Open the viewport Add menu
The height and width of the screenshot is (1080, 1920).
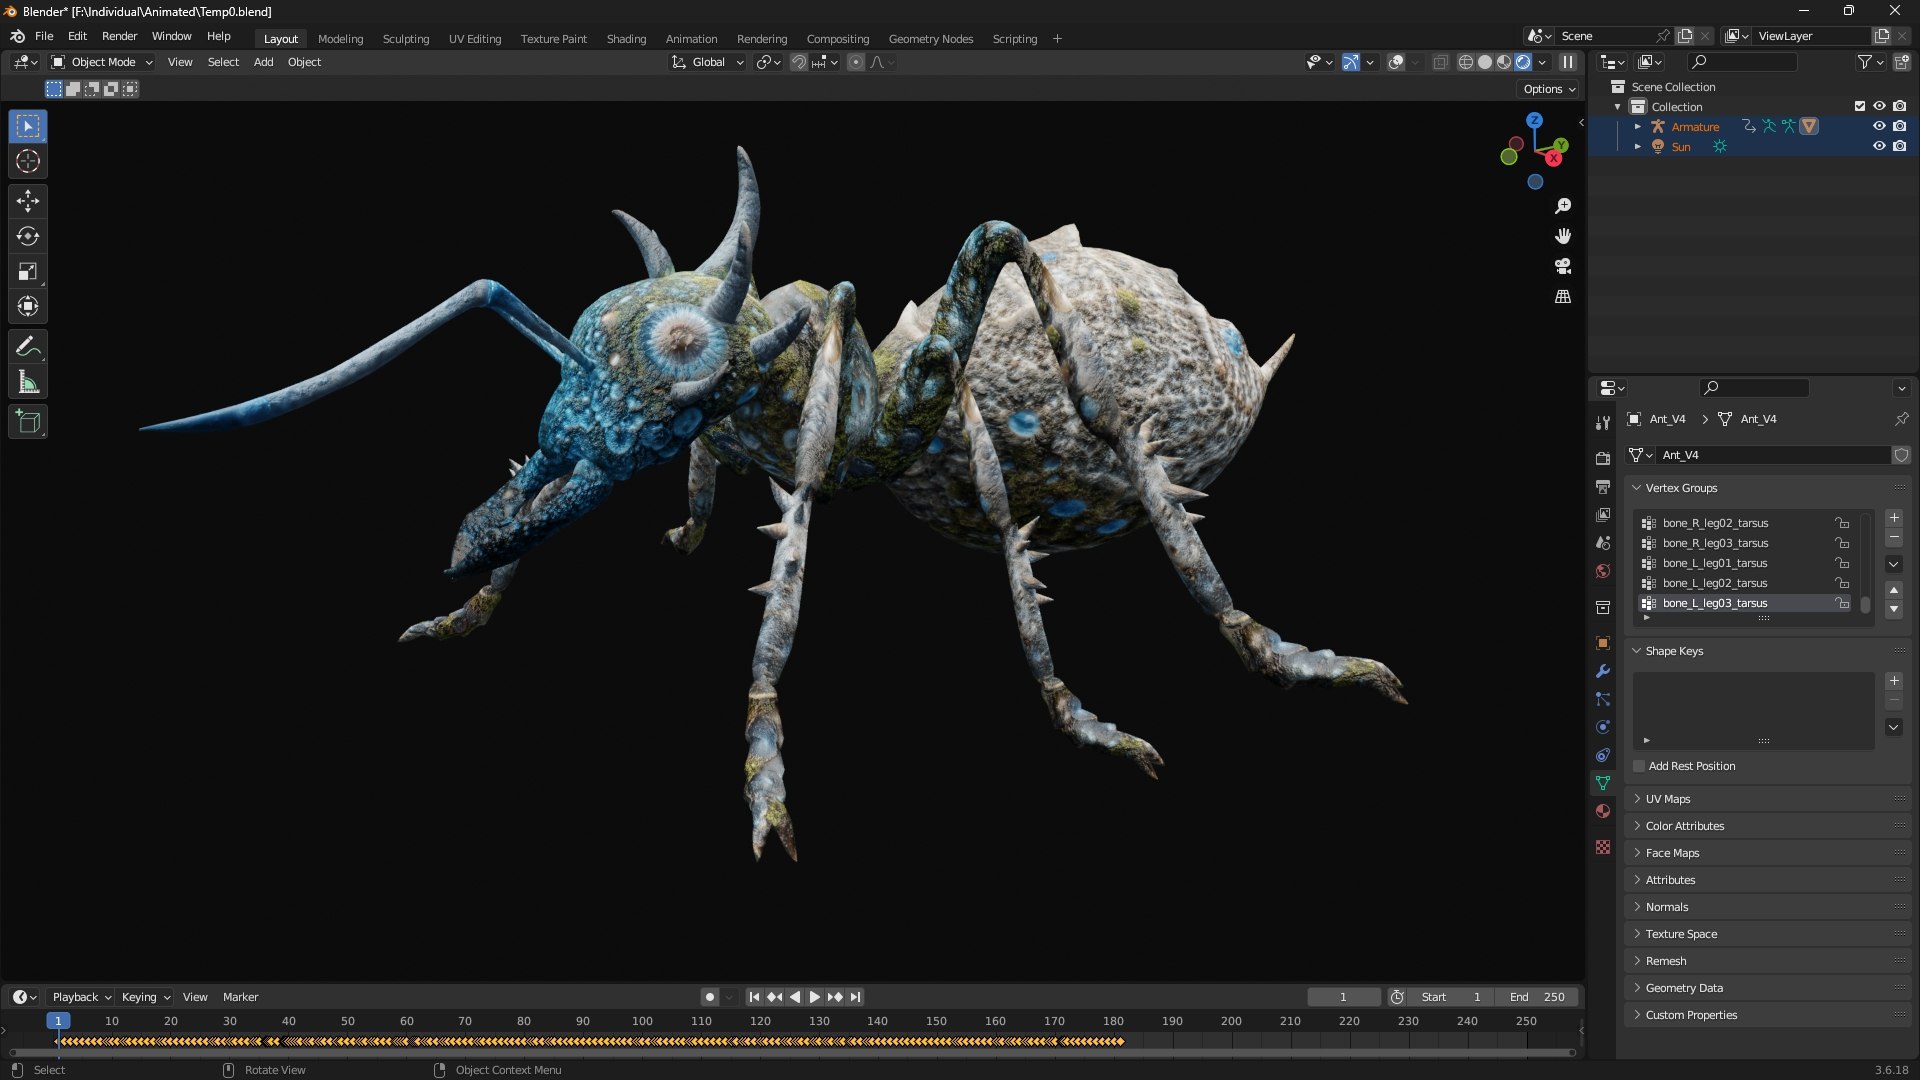click(263, 62)
